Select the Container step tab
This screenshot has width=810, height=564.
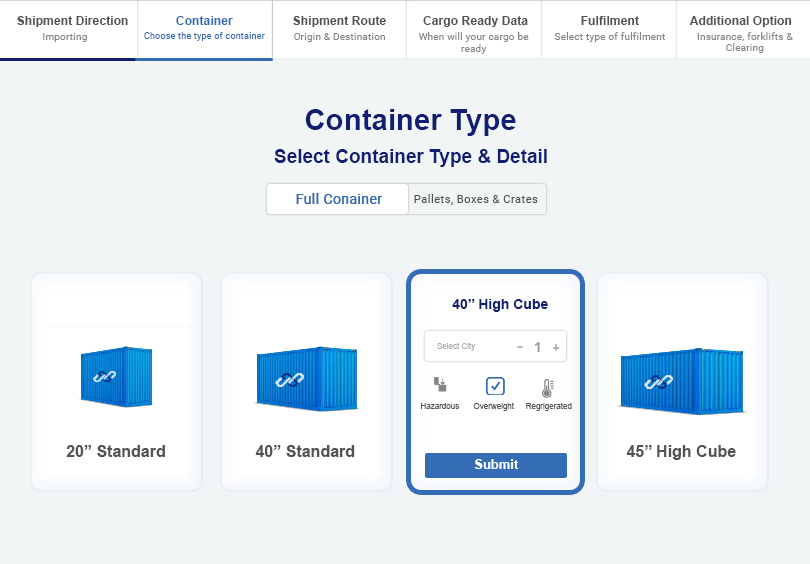point(204,29)
